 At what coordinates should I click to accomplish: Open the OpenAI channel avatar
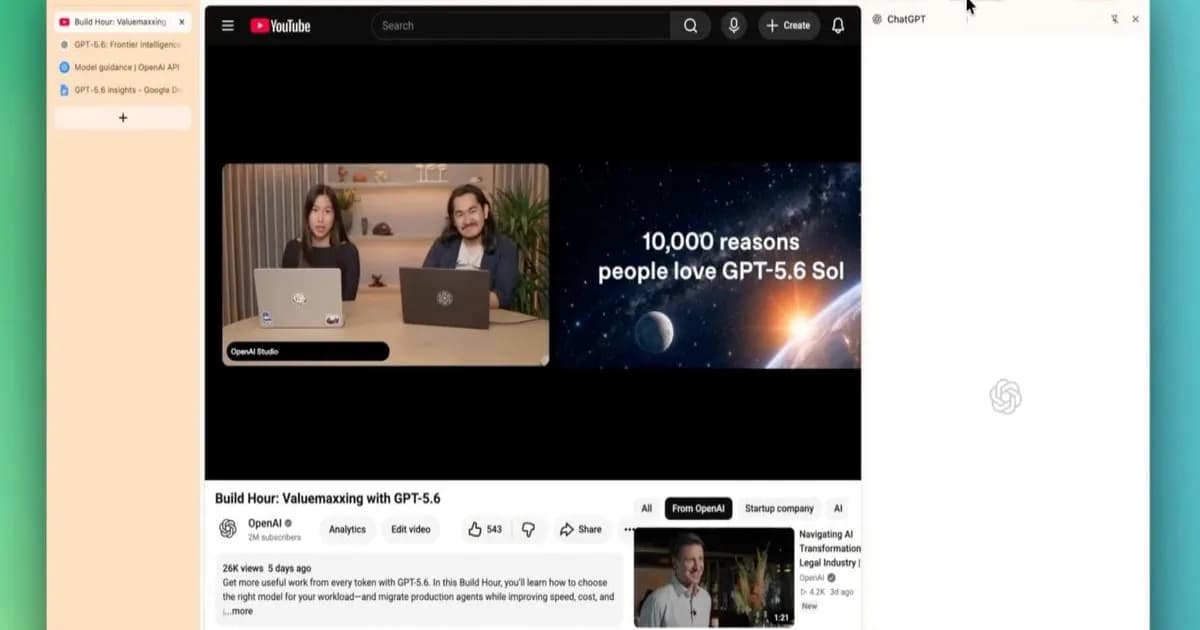228,528
